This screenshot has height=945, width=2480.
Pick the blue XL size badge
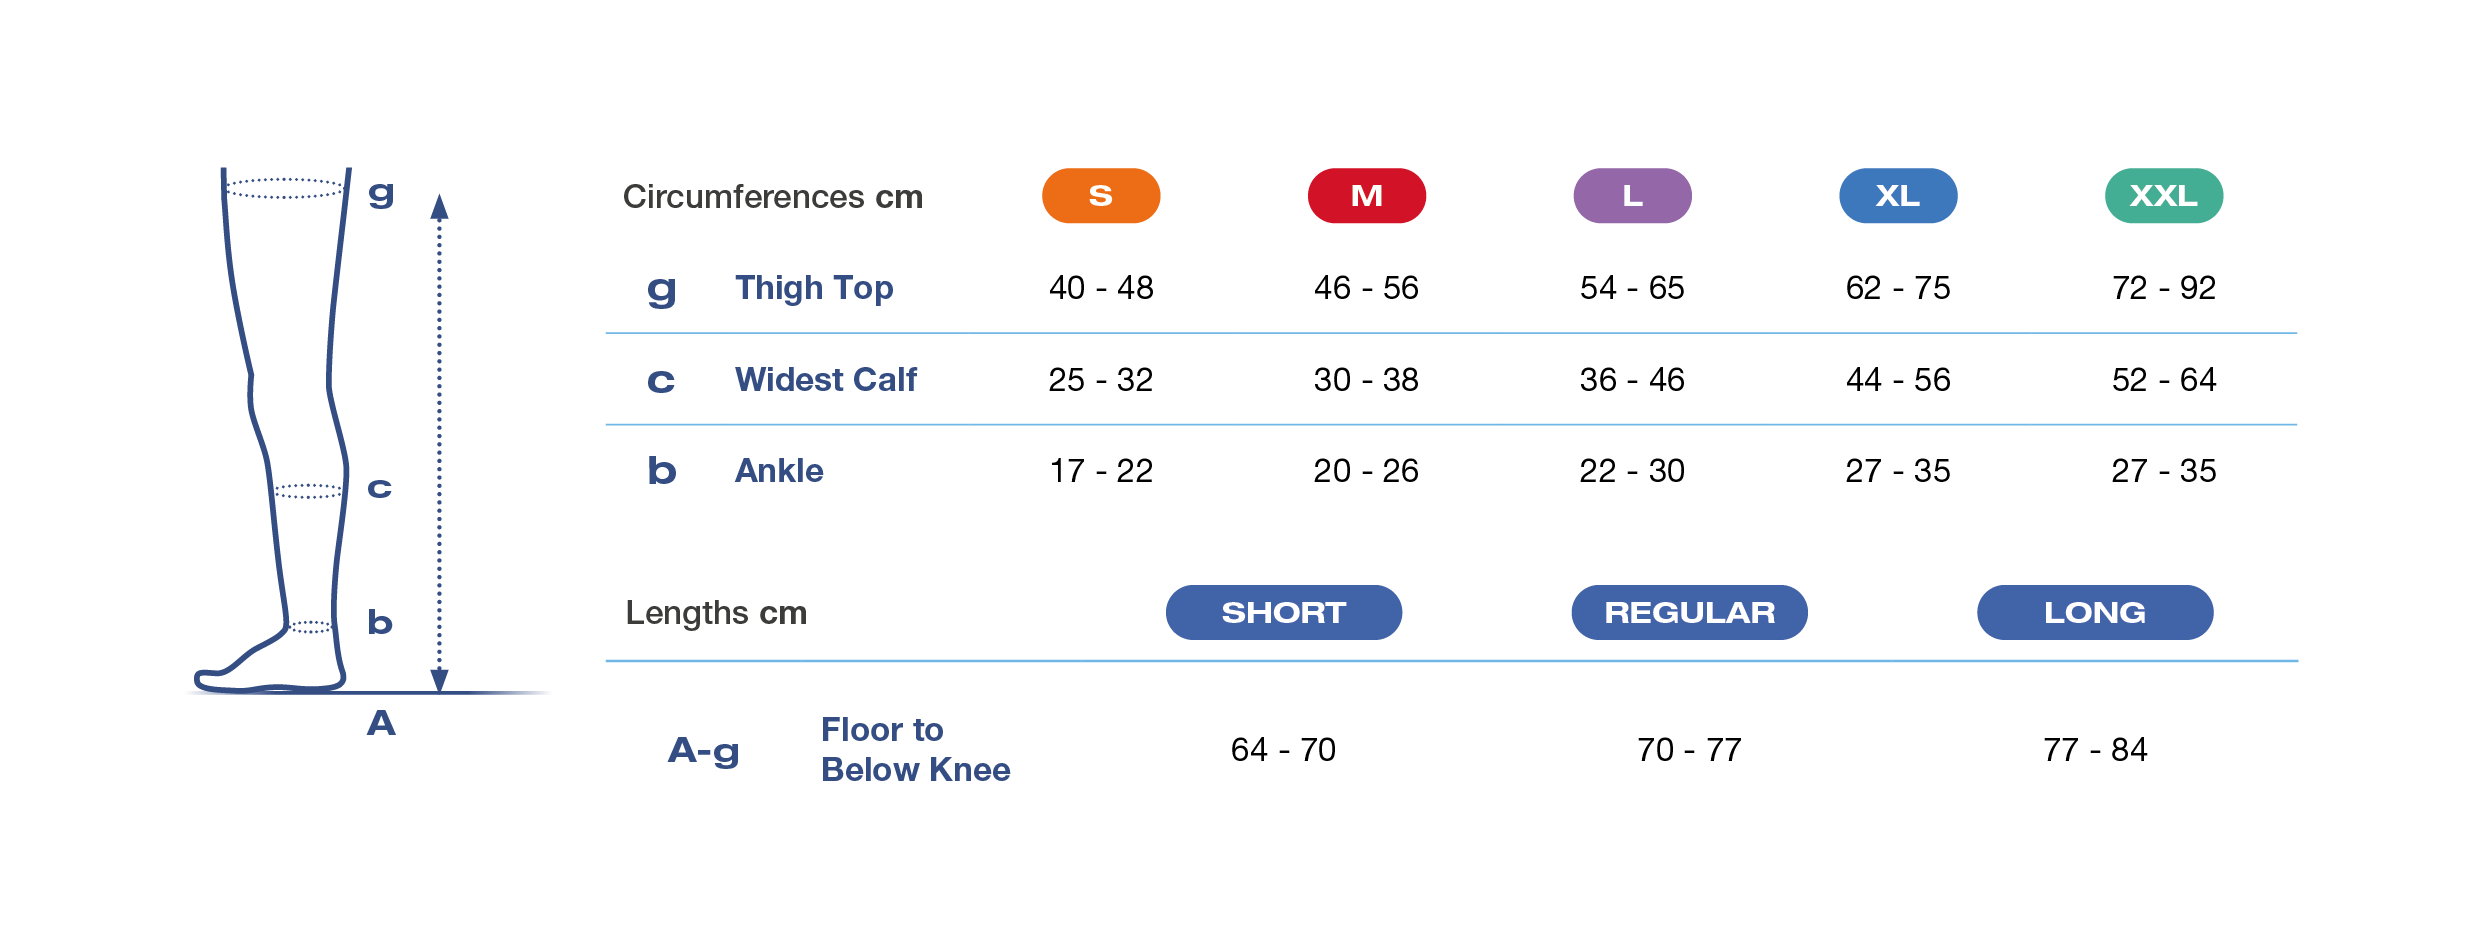1898,196
